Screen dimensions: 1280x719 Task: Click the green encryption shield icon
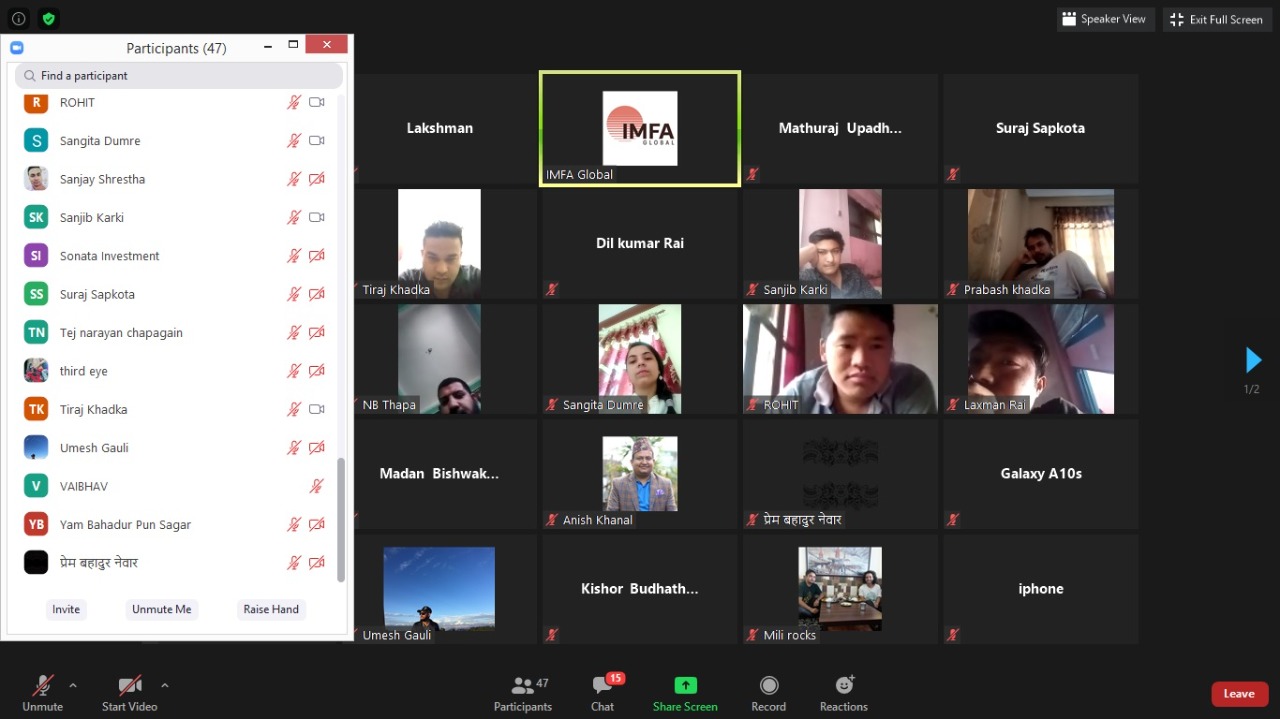[49, 18]
